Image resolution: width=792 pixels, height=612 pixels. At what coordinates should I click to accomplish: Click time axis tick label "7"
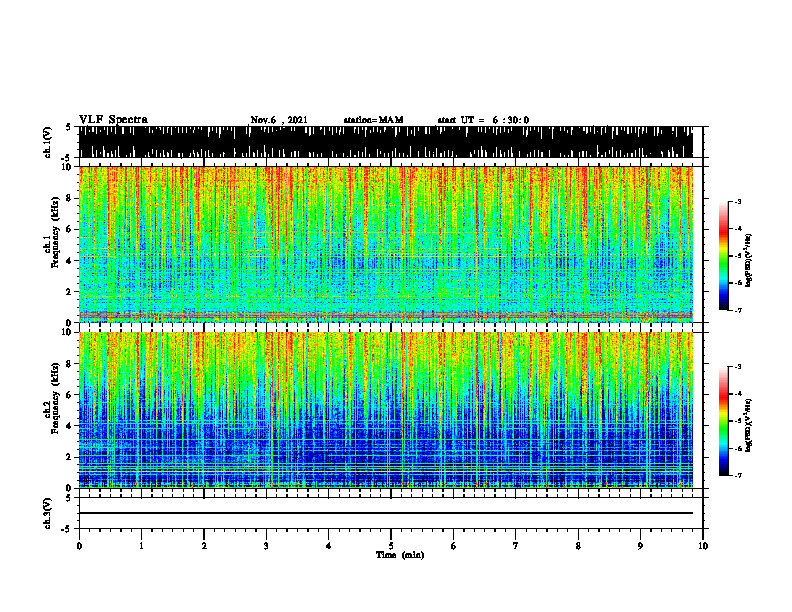[516, 546]
